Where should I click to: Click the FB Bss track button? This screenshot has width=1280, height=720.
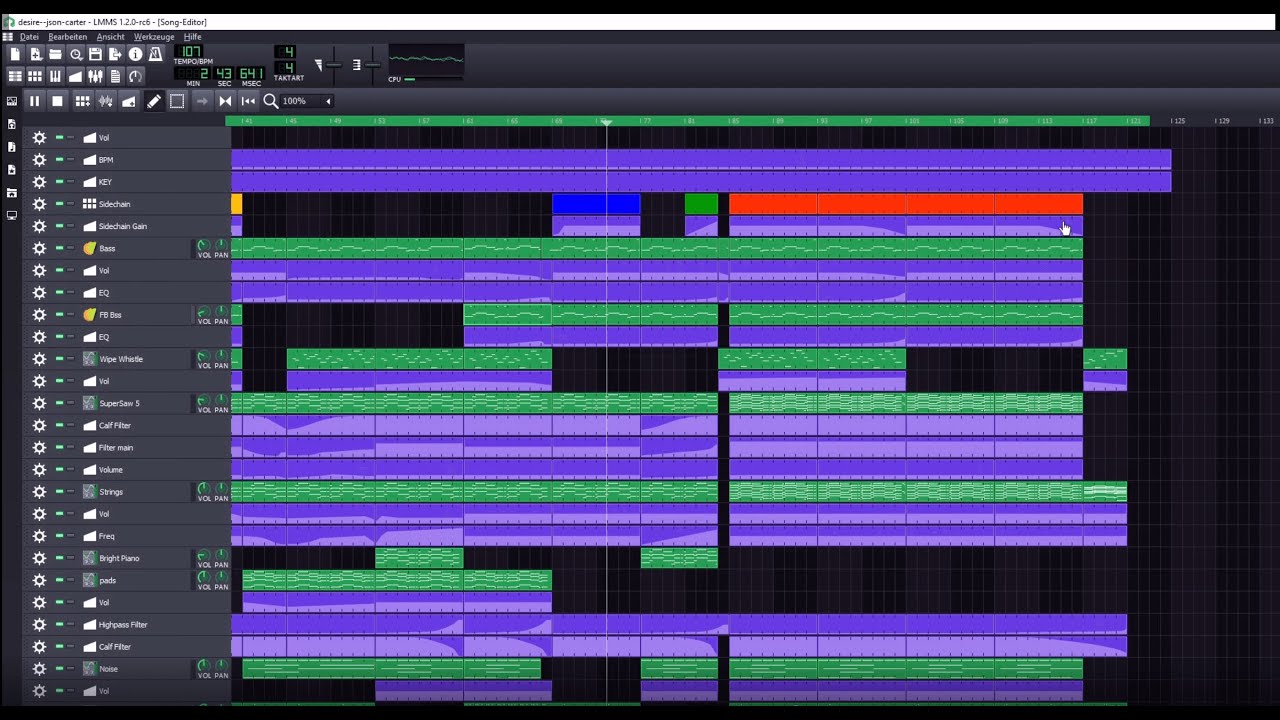click(x=135, y=315)
